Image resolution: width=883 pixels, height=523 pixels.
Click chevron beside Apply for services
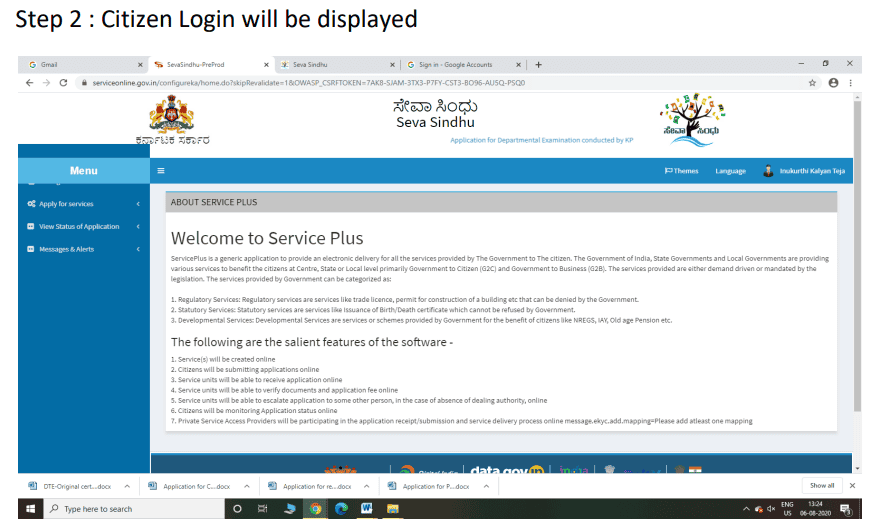tap(138, 204)
